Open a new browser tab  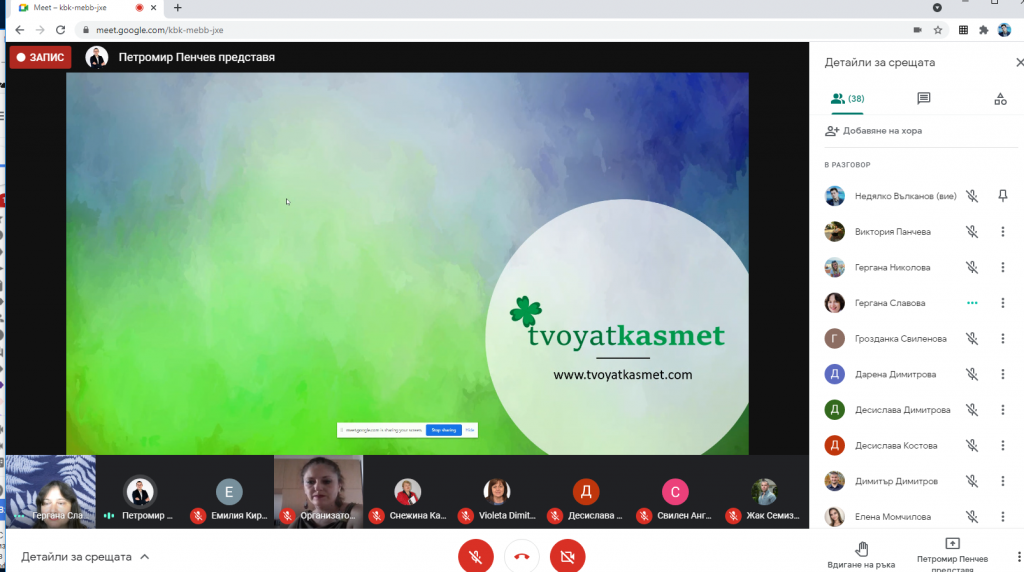point(178,8)
